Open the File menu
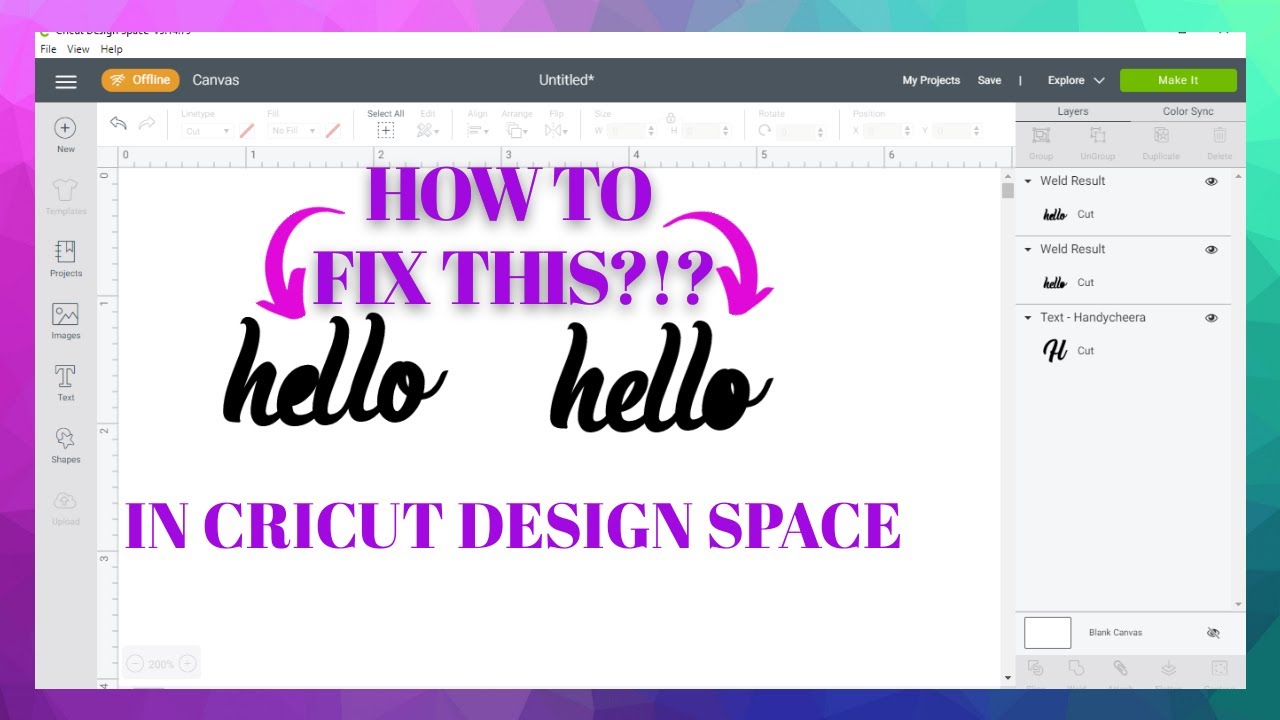1280x720 pixels. 50,49
